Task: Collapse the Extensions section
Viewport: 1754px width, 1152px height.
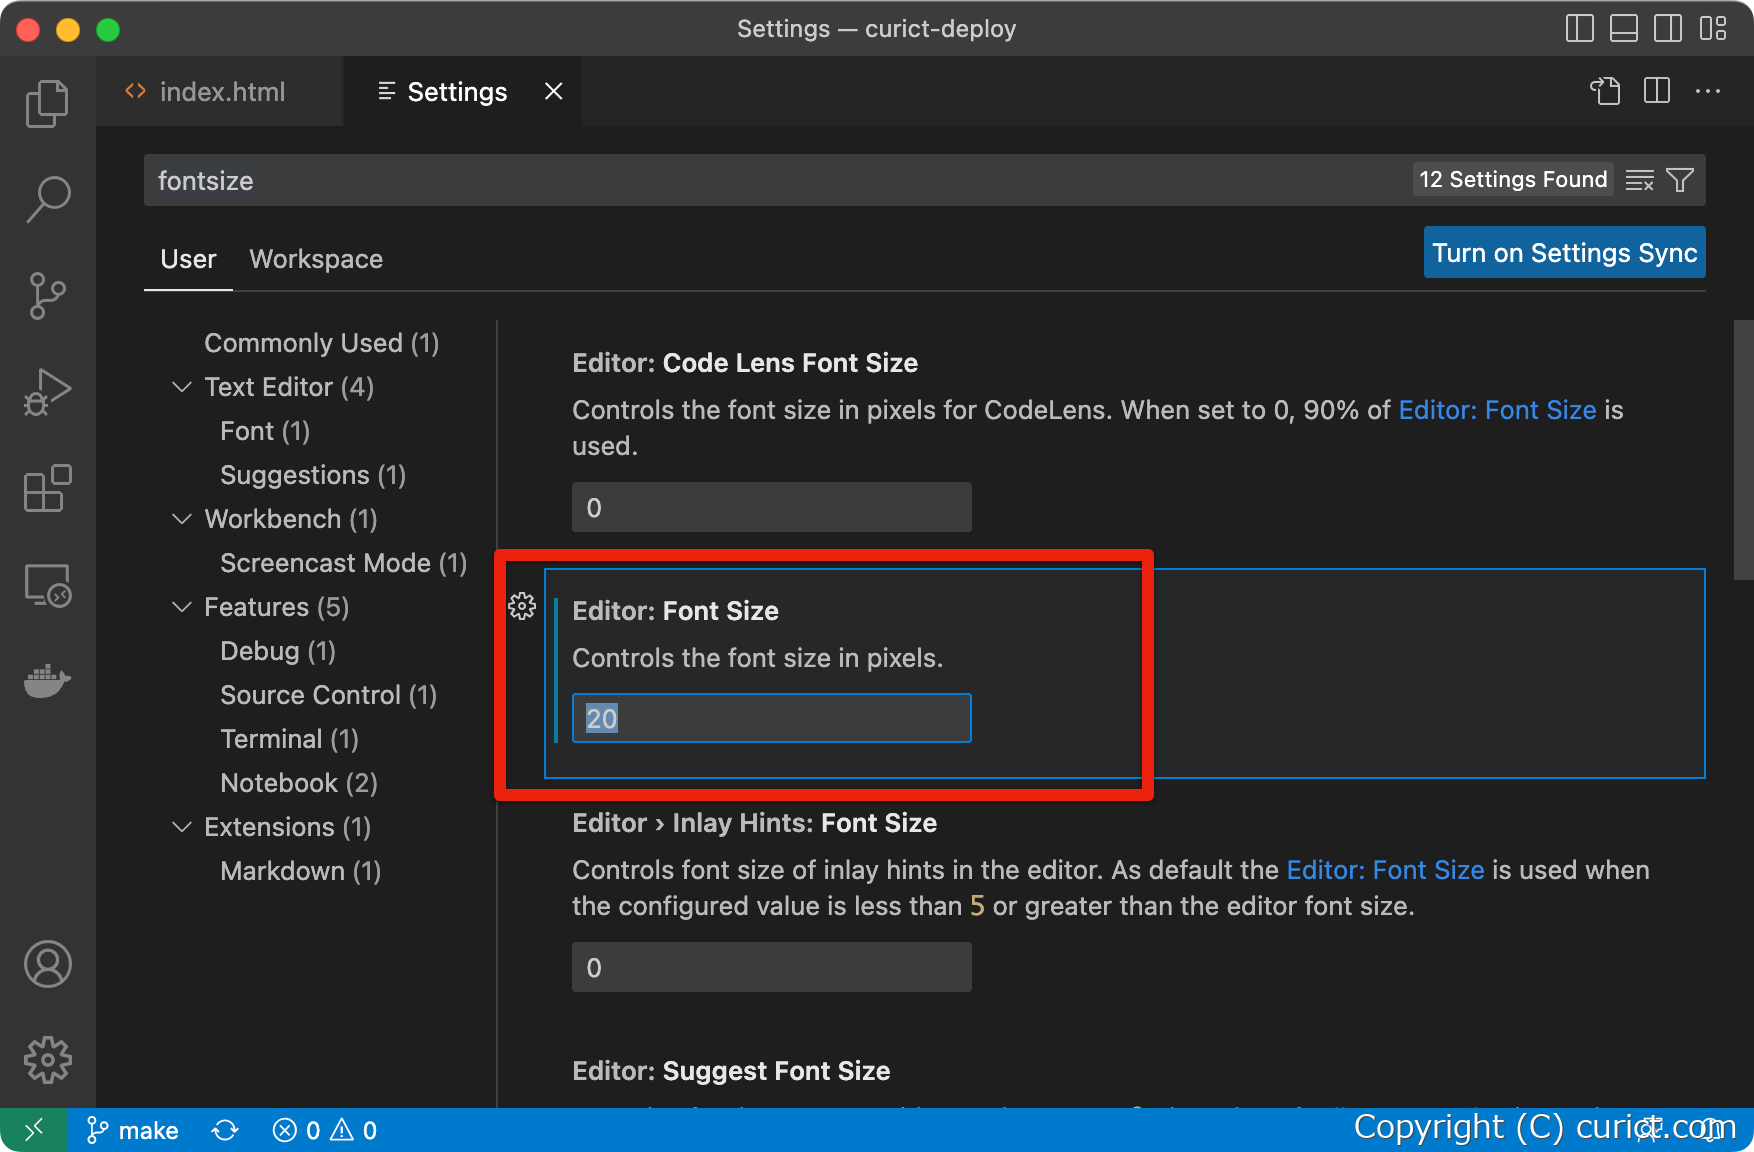Action: [x=182, y=827]
